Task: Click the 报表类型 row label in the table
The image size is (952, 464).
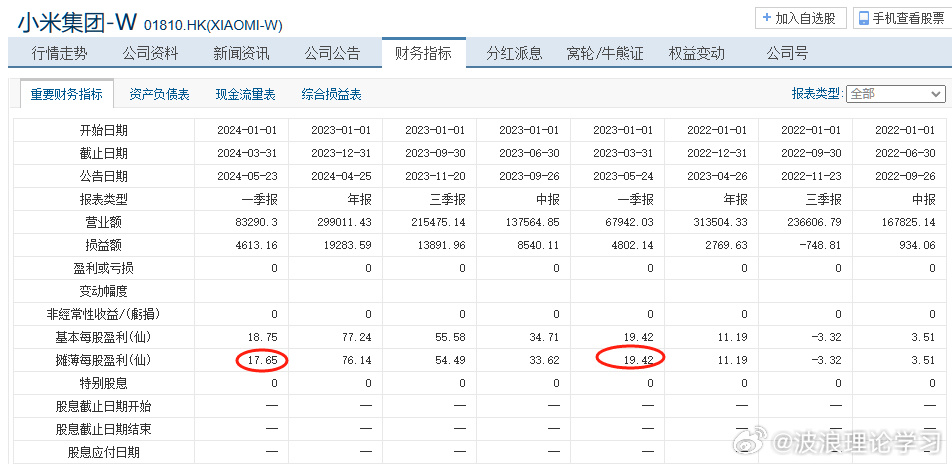Action: [104, 199]
